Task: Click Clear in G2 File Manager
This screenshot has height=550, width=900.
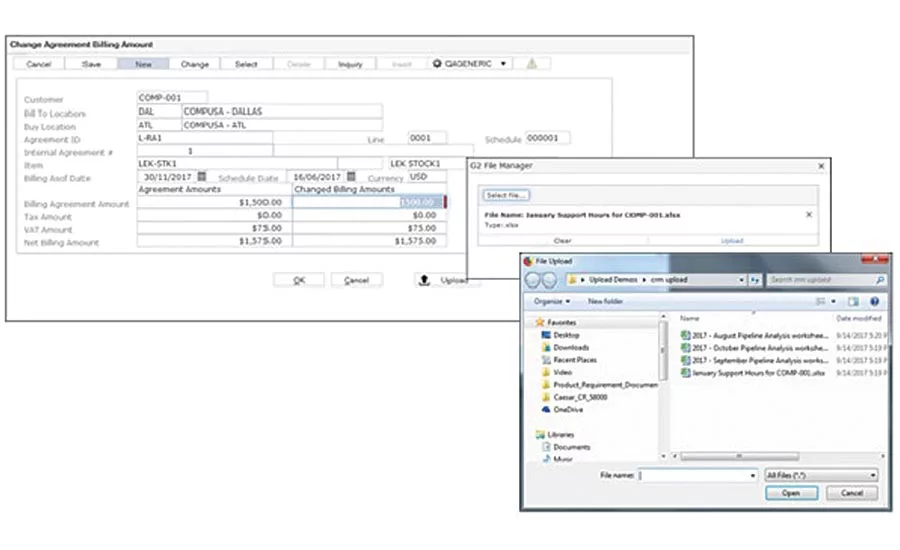Action: pyautogui.click(x=562, y=241)
